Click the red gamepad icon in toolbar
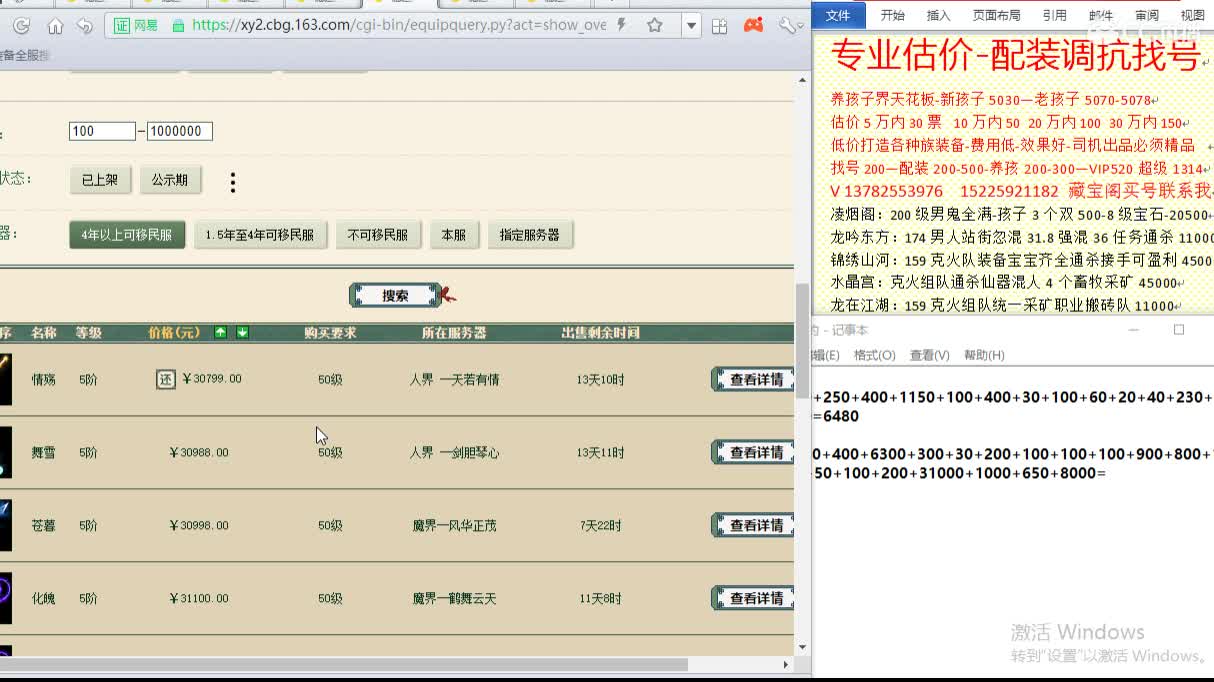Viewport: 1214px width, 682px height. (x=754, y=25)
